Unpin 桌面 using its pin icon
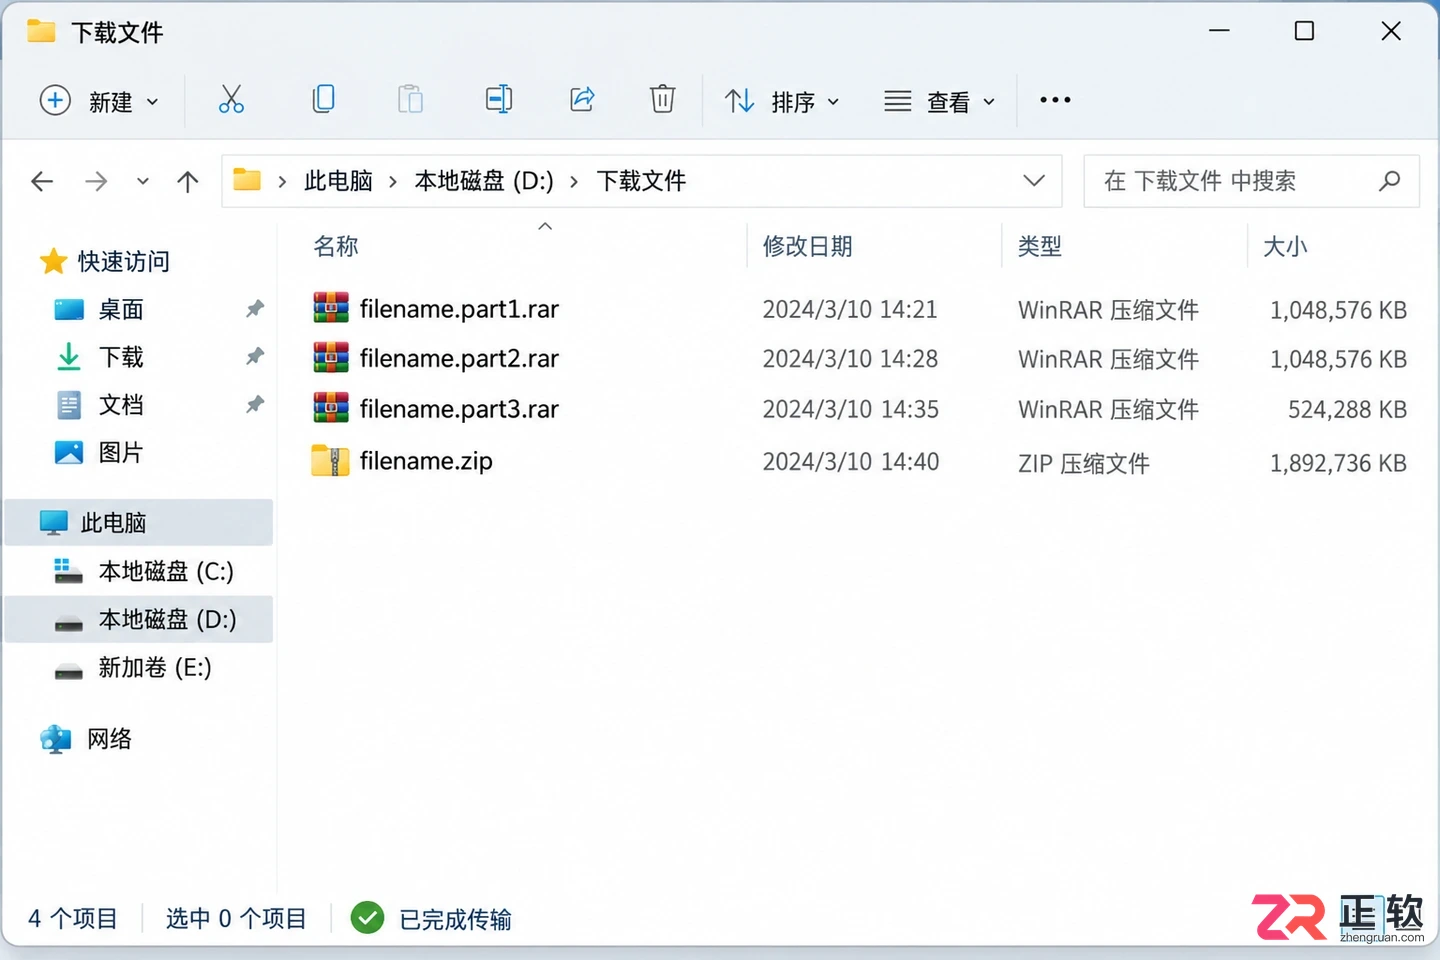 click(x=255, y=309)
